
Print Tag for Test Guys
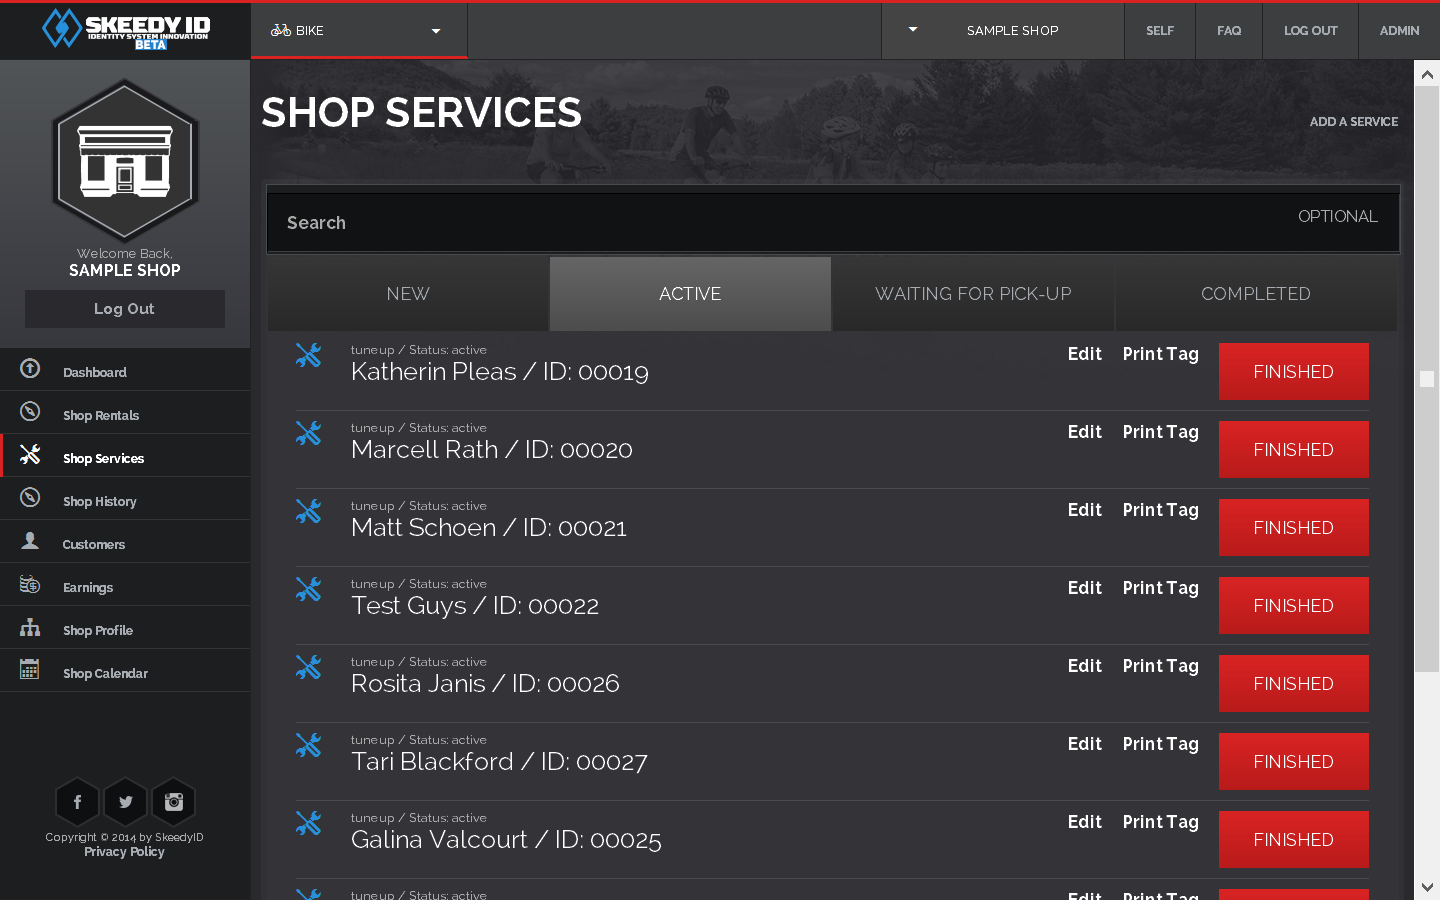[x=1160, y=588]
